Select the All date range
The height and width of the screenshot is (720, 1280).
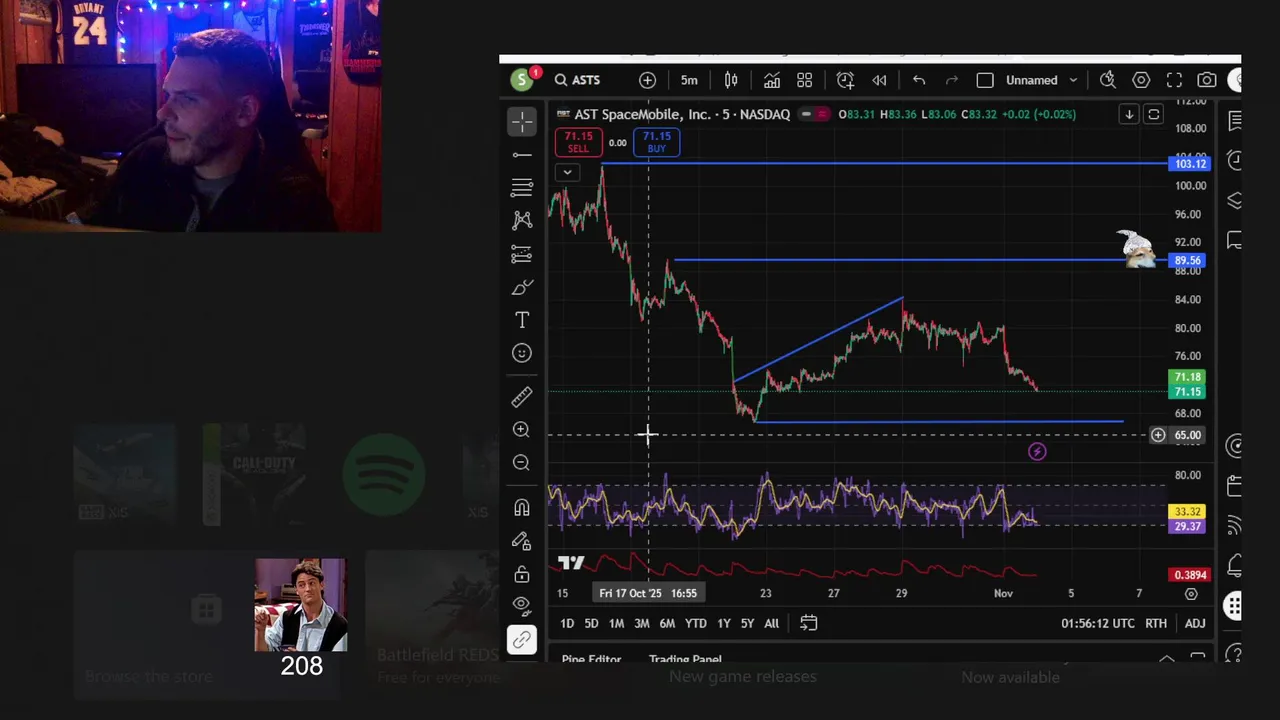[771, 623]
